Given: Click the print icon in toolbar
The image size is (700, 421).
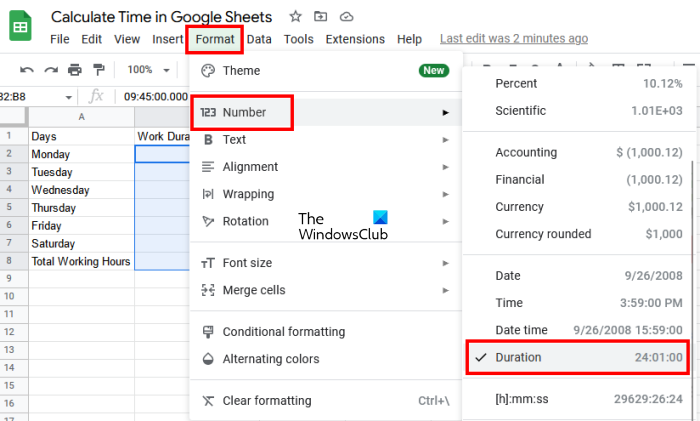Looking at the screenshot, I should pyautogui.click(x=74, y=70).
